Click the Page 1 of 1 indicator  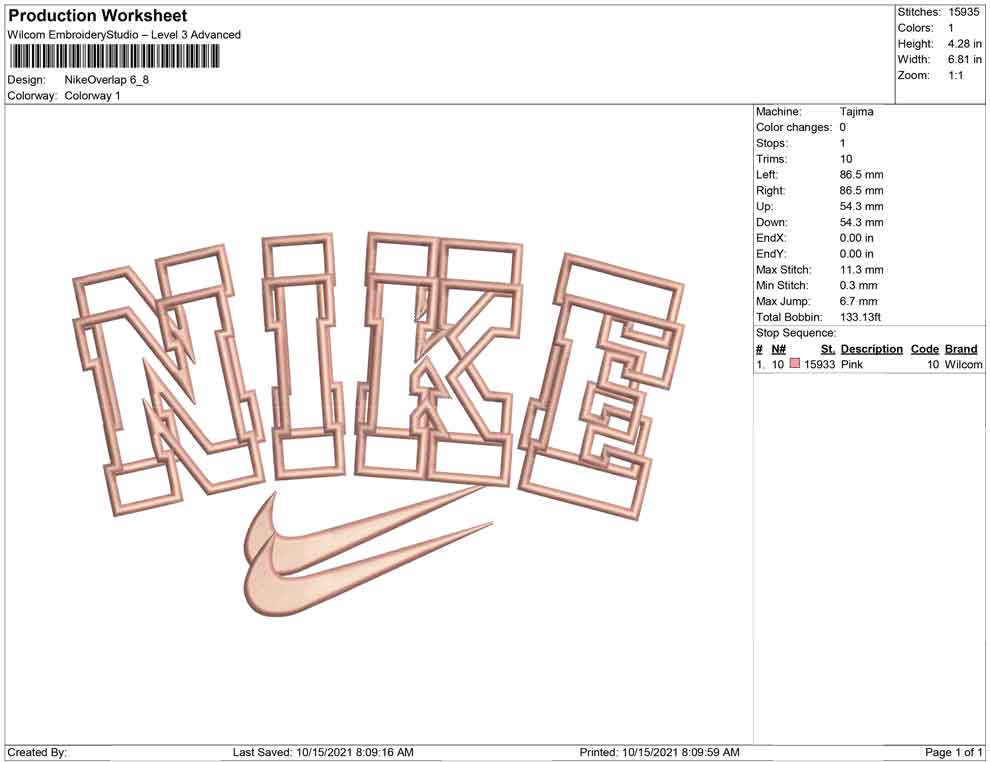click(953, 753)
